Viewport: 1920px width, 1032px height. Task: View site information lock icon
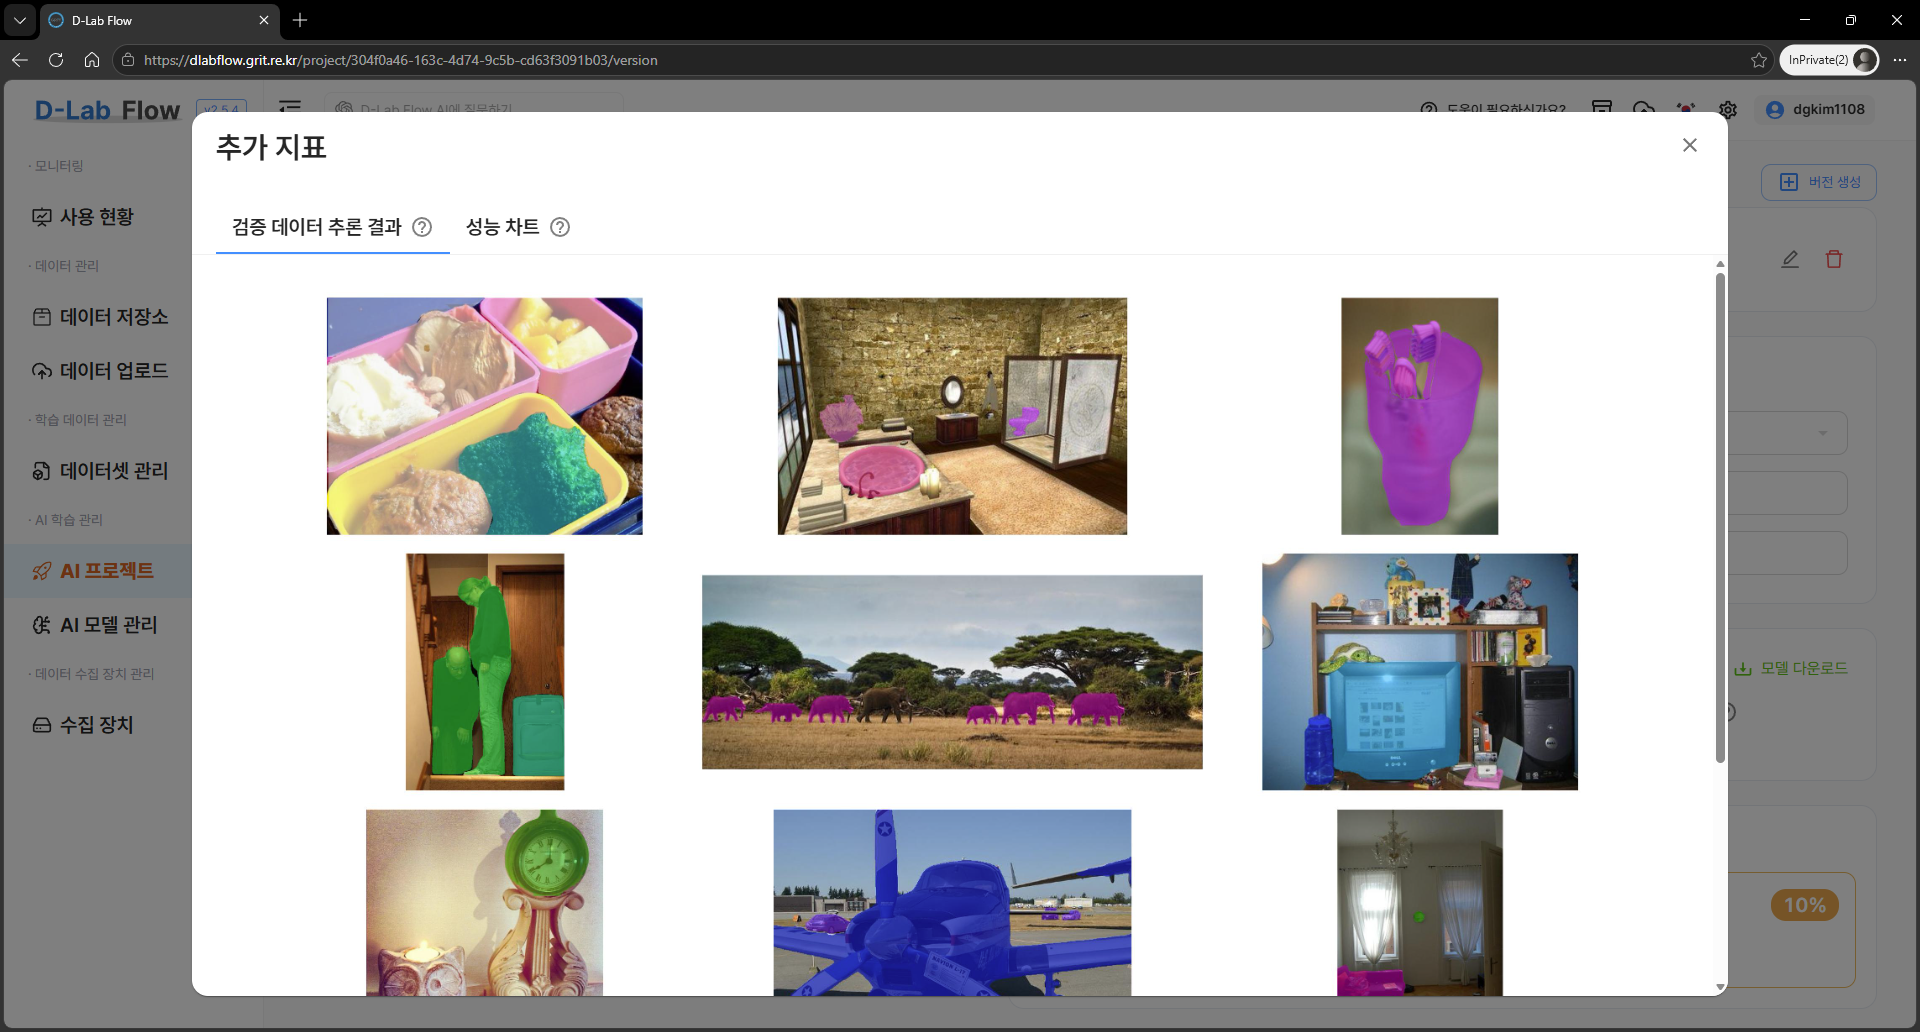coord(128,60)
